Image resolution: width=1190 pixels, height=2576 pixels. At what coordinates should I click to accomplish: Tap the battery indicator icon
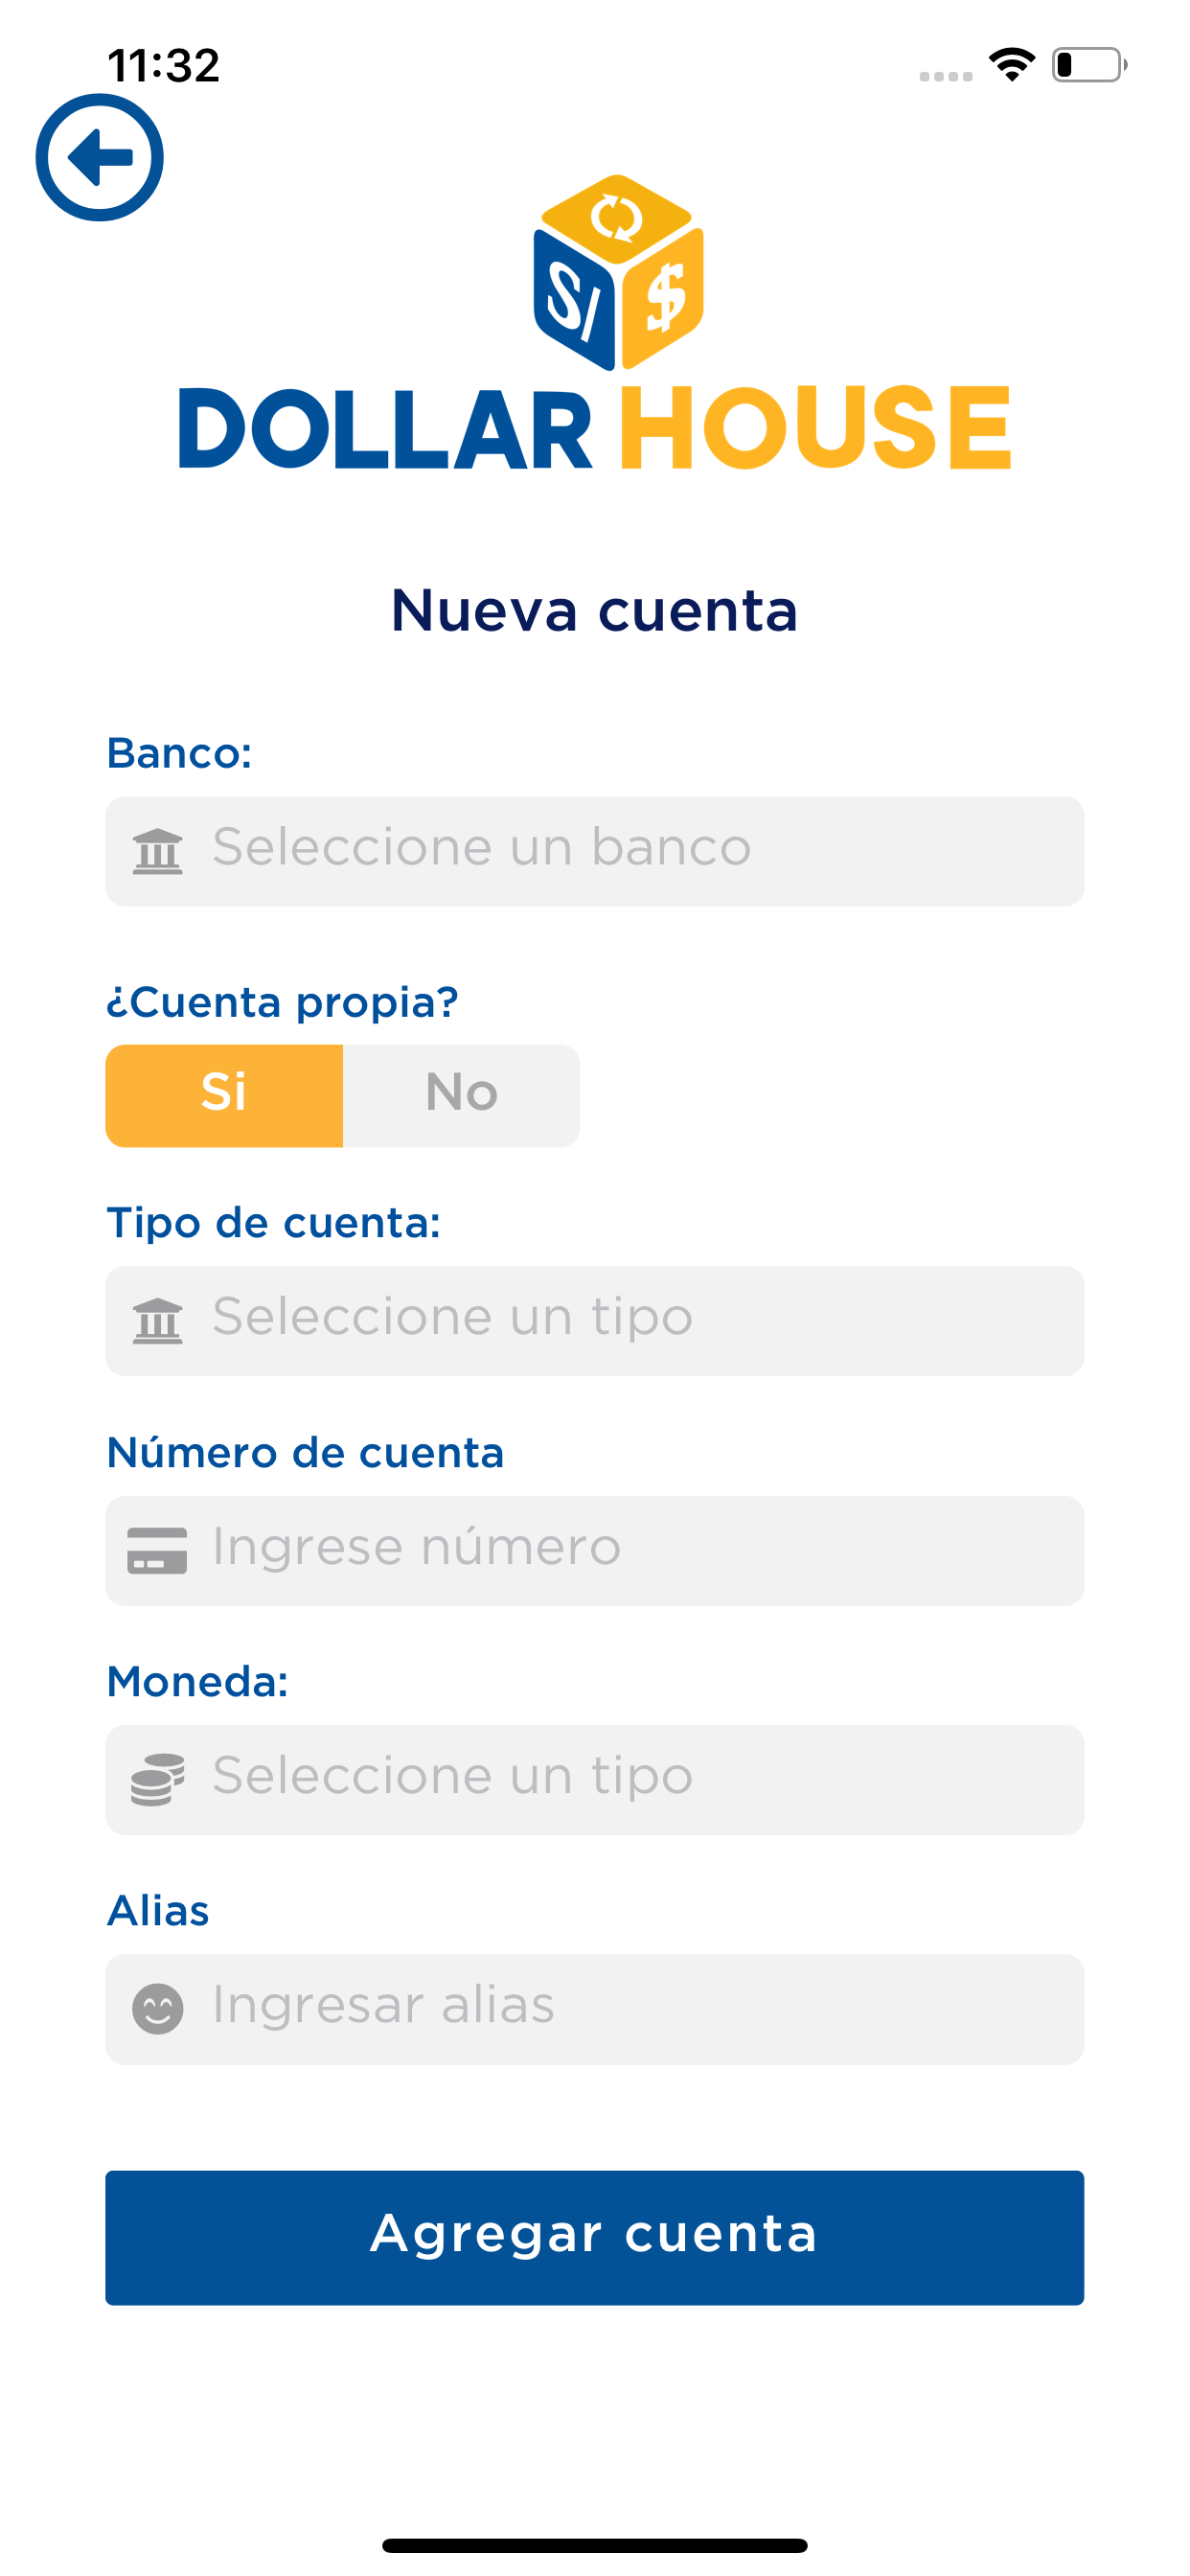(x=1088, y=65)
